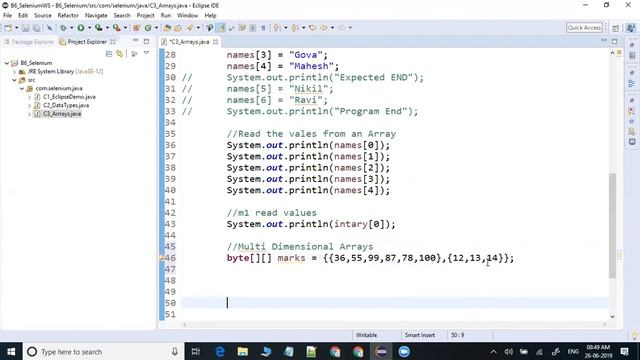The height and width of the screenshot is (360, 640).
Task: Click the editor vertical scrollbar thumb
Action: coord(612,226)
